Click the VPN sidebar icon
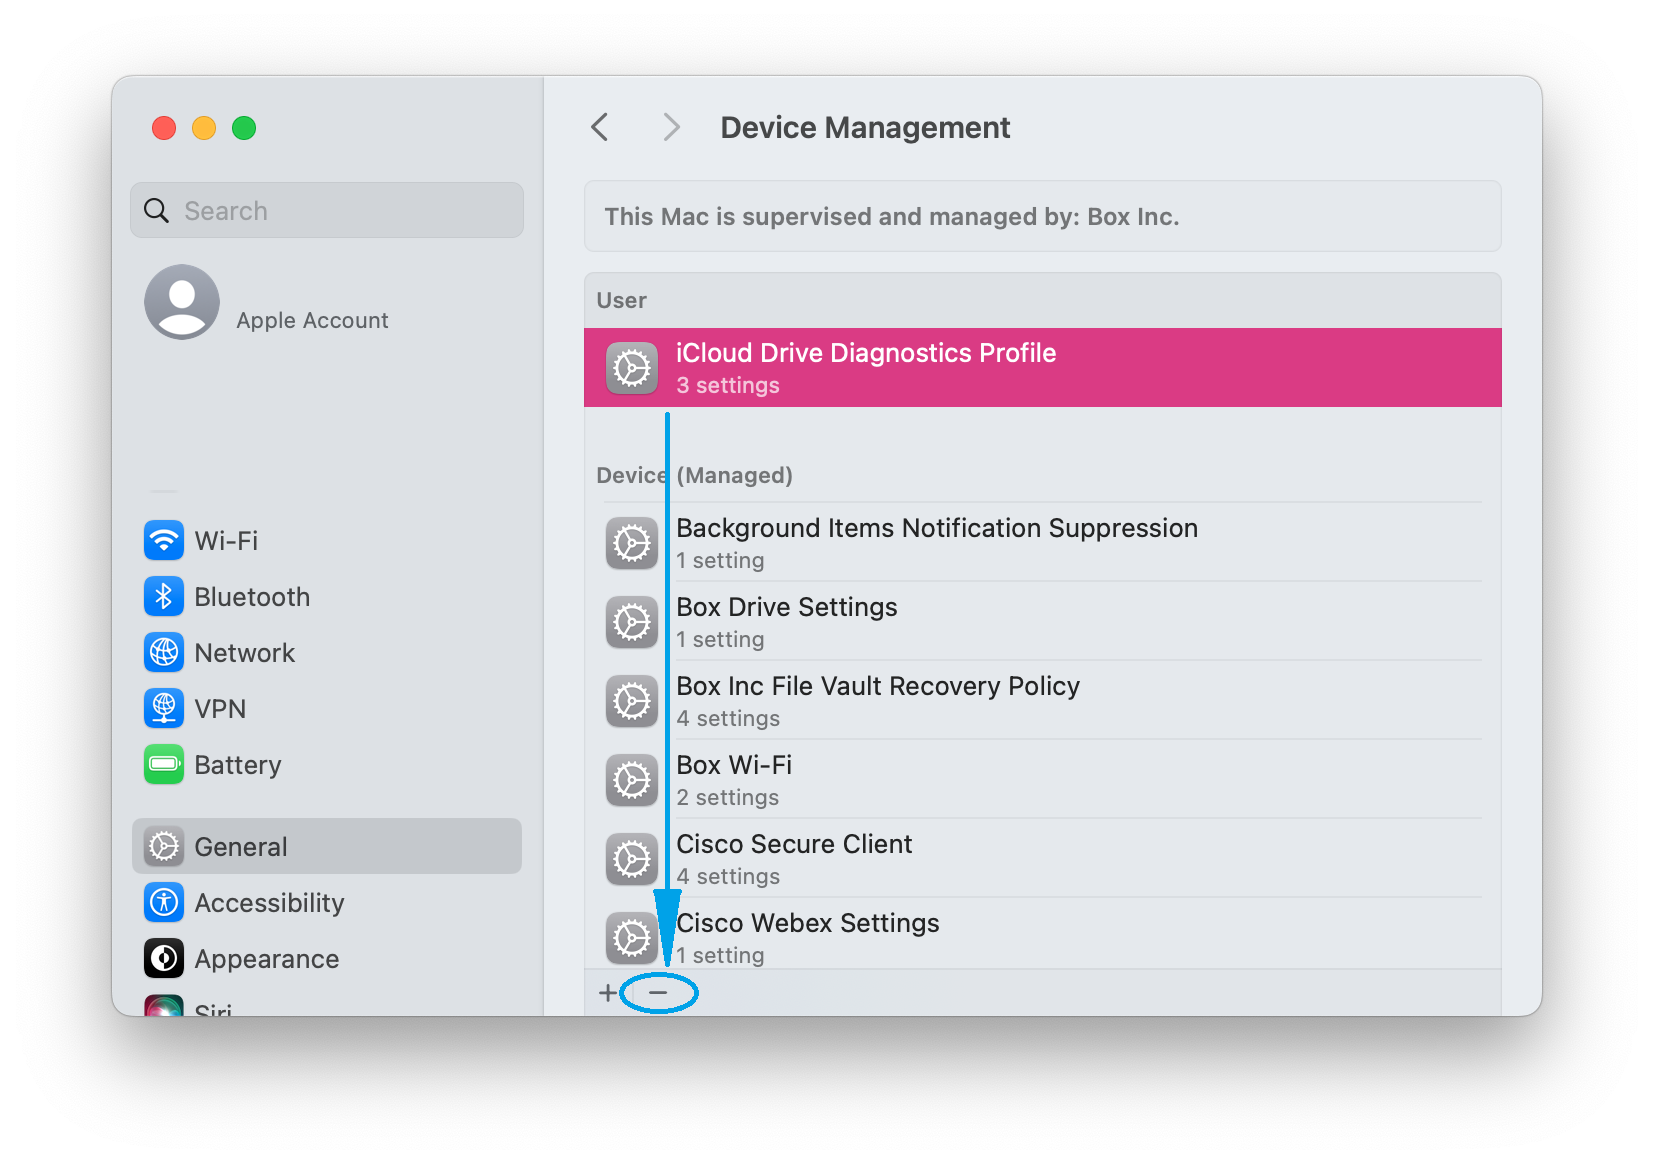1654x1164 pixels. [x=164, y=709]
